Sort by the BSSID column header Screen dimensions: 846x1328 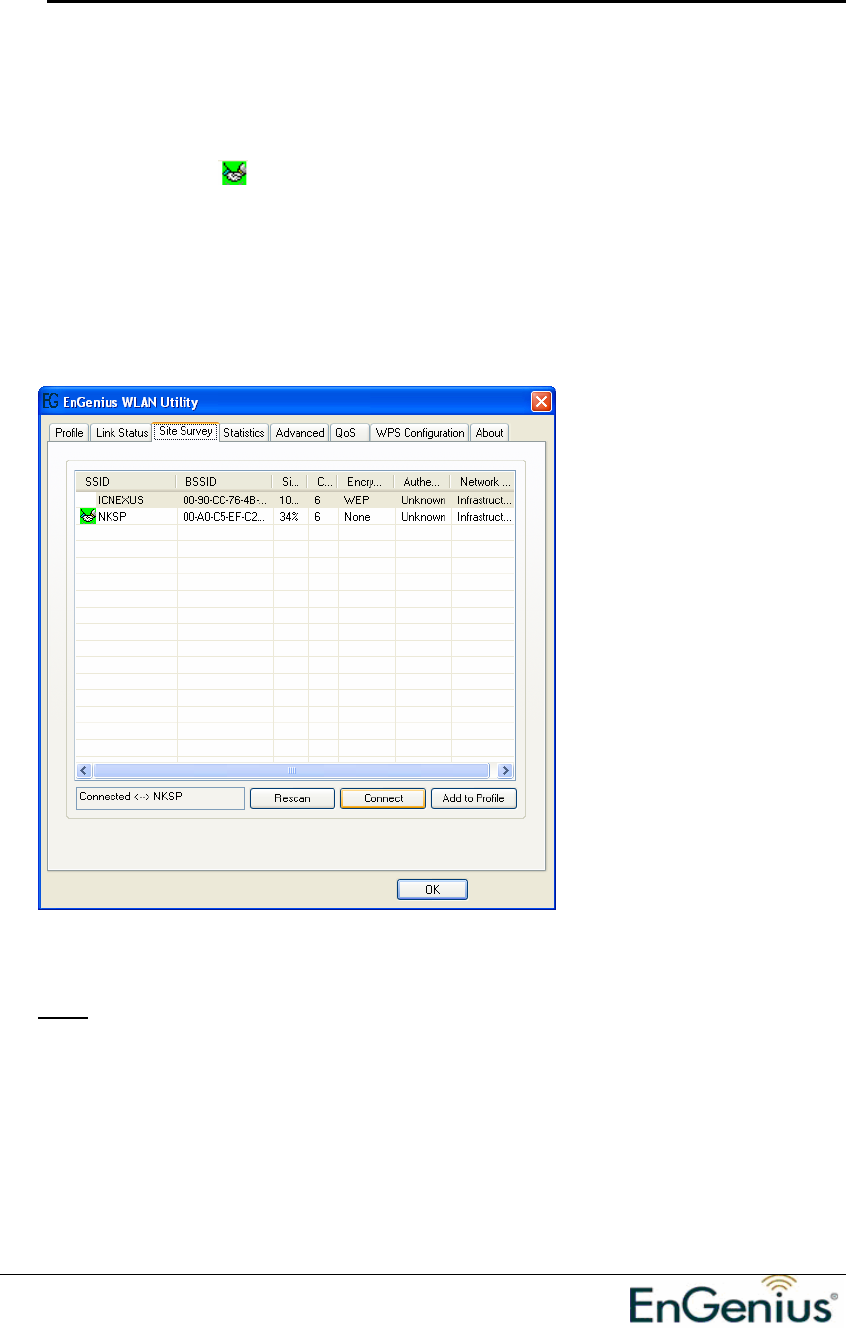pos(224,481)
